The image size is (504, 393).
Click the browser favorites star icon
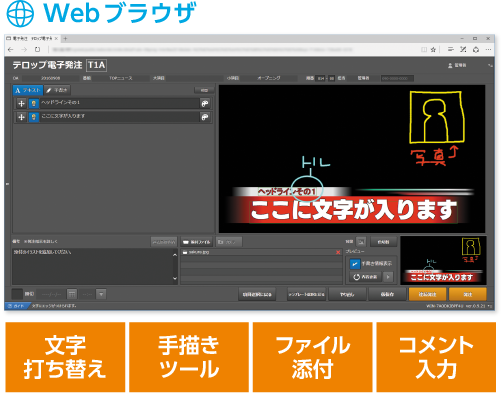(x=433, y=49)
